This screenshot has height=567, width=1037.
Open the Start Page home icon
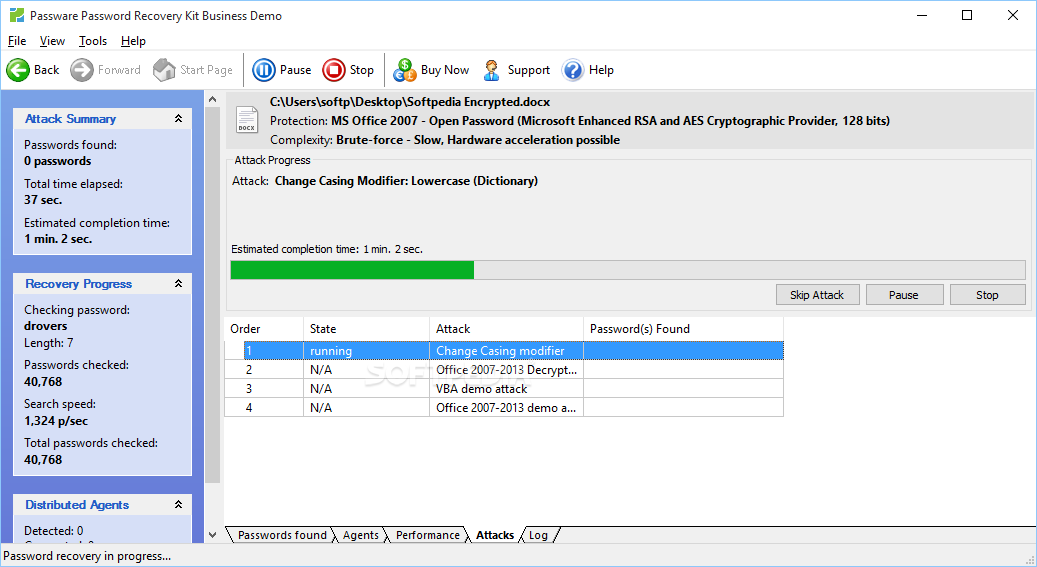click(x=164, y=69)
